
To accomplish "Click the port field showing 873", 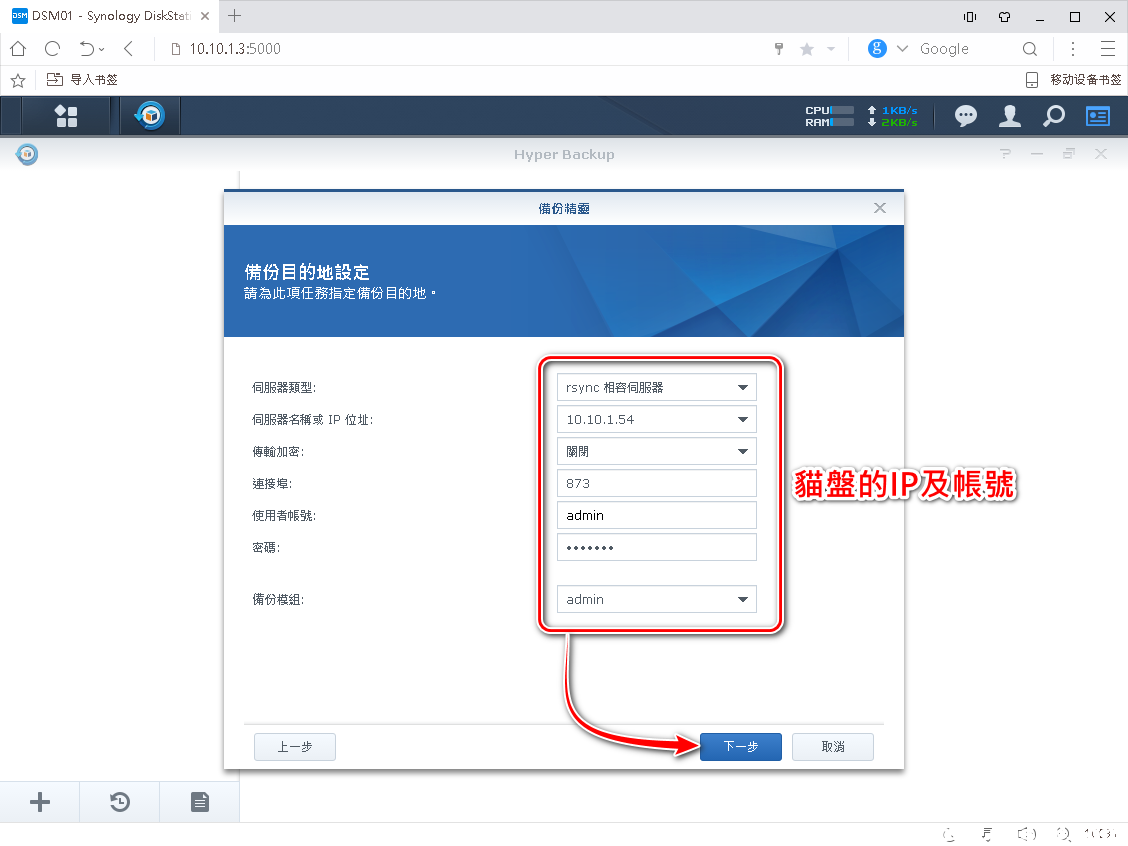I will [656, 484].
